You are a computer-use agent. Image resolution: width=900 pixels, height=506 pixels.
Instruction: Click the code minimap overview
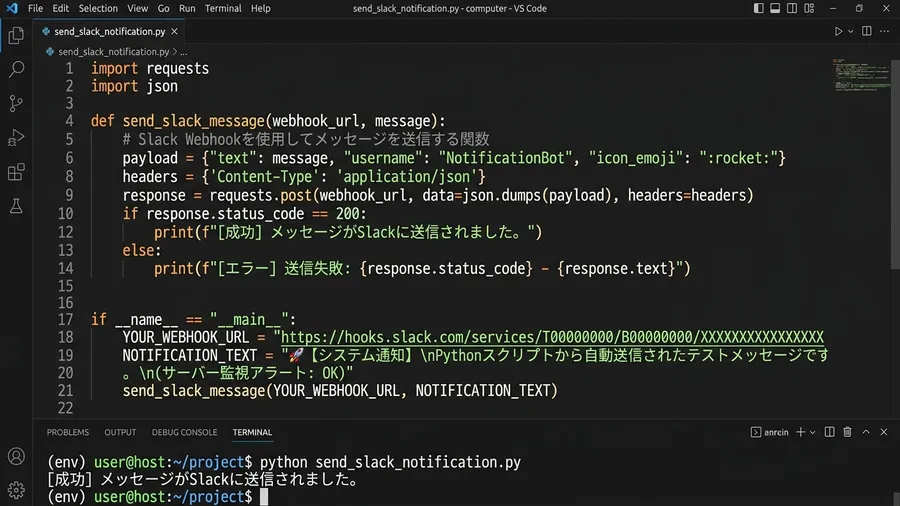click(862, 75)
